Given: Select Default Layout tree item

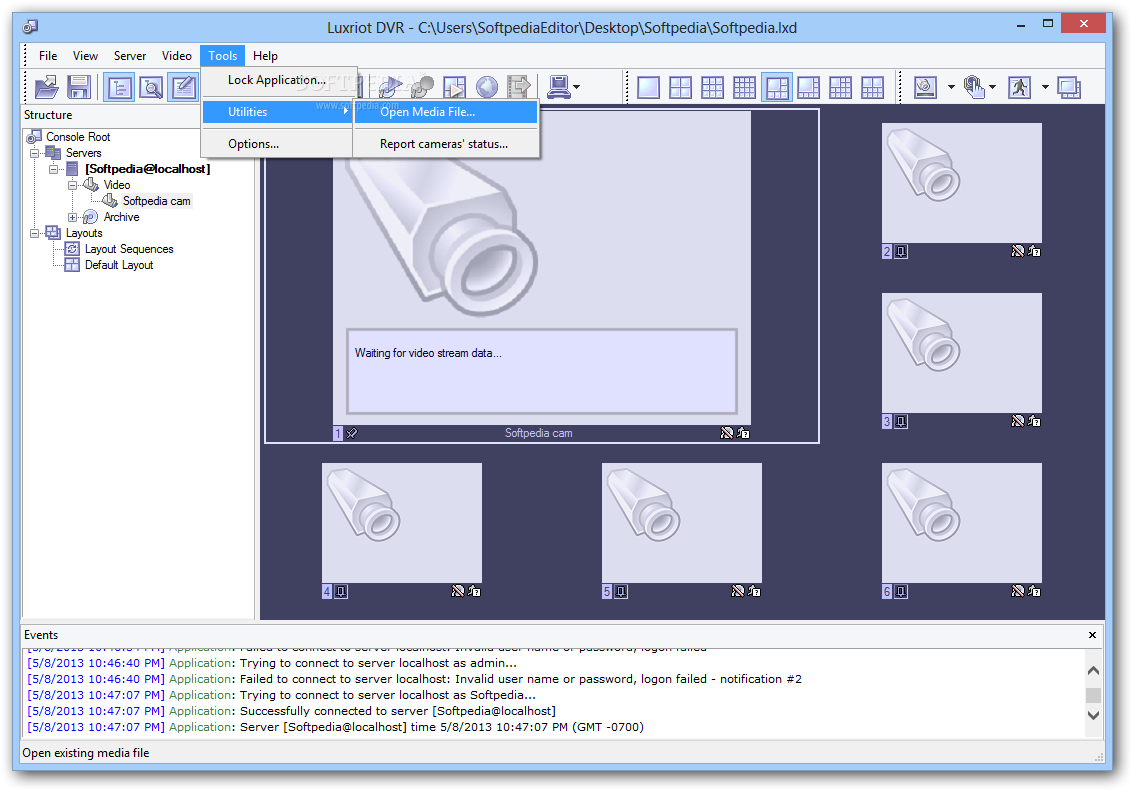Looking at the screenshot, I should pos(119,265).
